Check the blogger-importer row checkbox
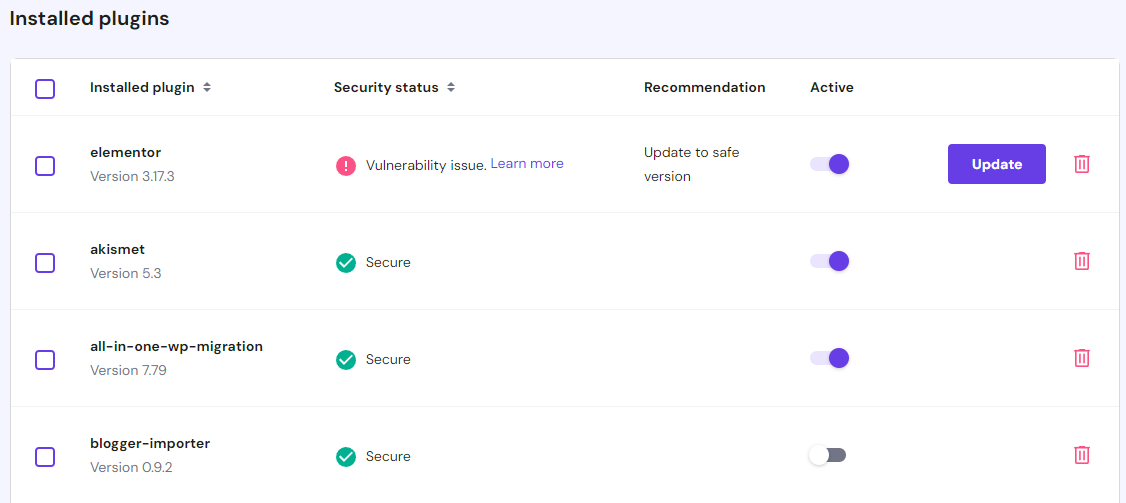The image size is (1126, 503). click(45, 457)
